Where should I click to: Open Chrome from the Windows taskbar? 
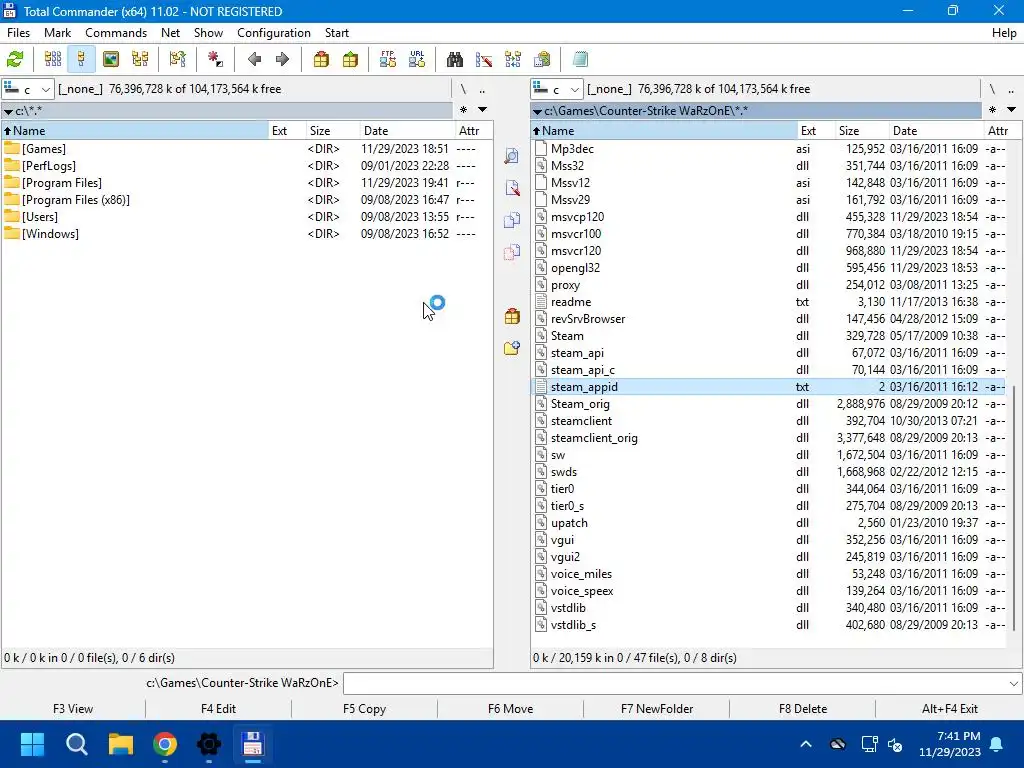(x=165, y=744)
